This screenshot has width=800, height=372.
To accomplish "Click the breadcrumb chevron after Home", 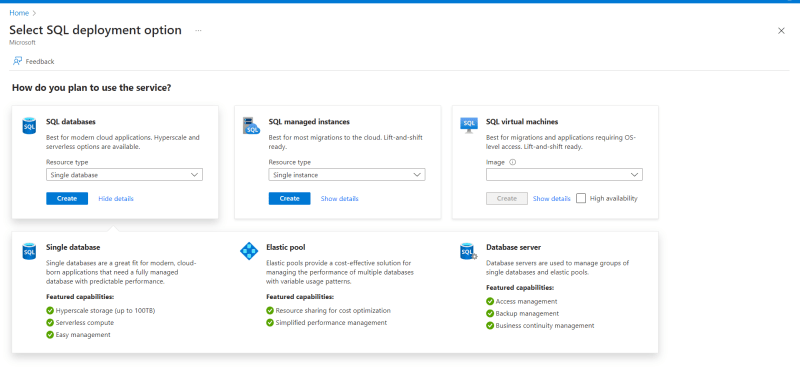I will point(34,13).
